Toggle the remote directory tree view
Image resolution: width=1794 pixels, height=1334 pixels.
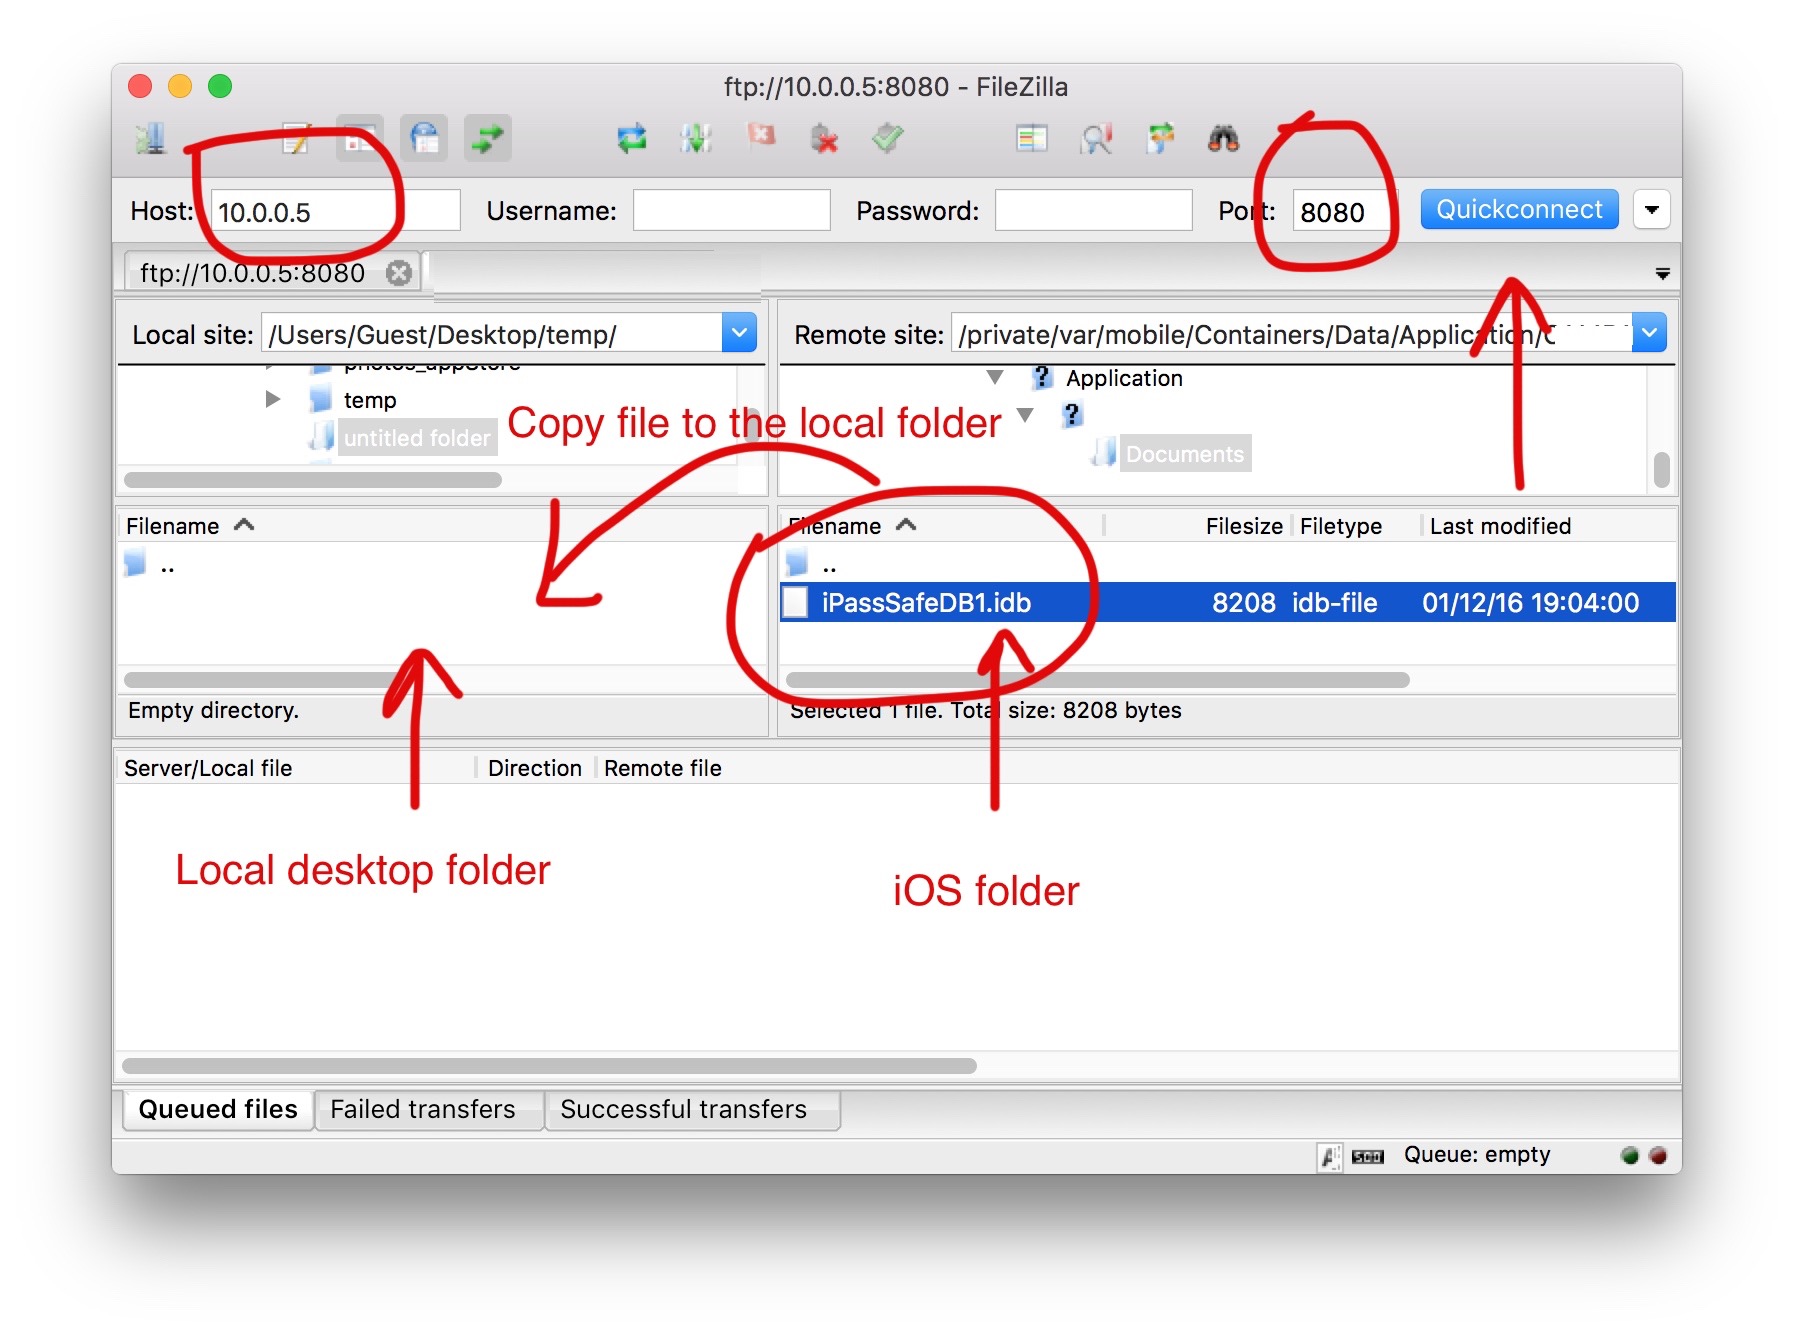pyautogui.click(x=424, y=138)
